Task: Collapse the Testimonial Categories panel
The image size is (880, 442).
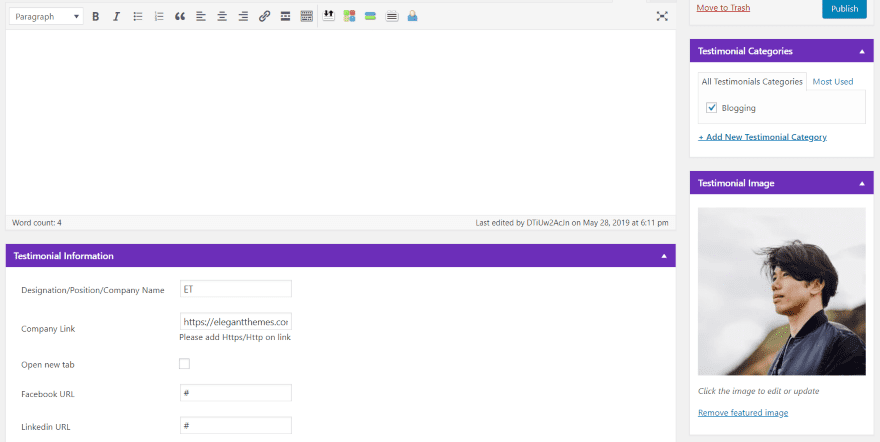Action: click(862, 52)
